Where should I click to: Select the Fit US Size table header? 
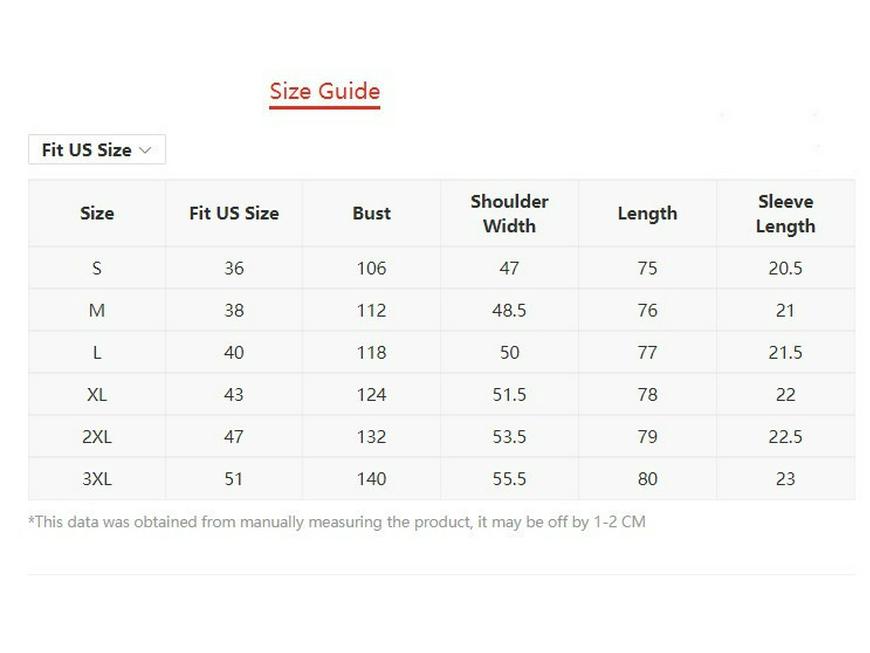233,213
